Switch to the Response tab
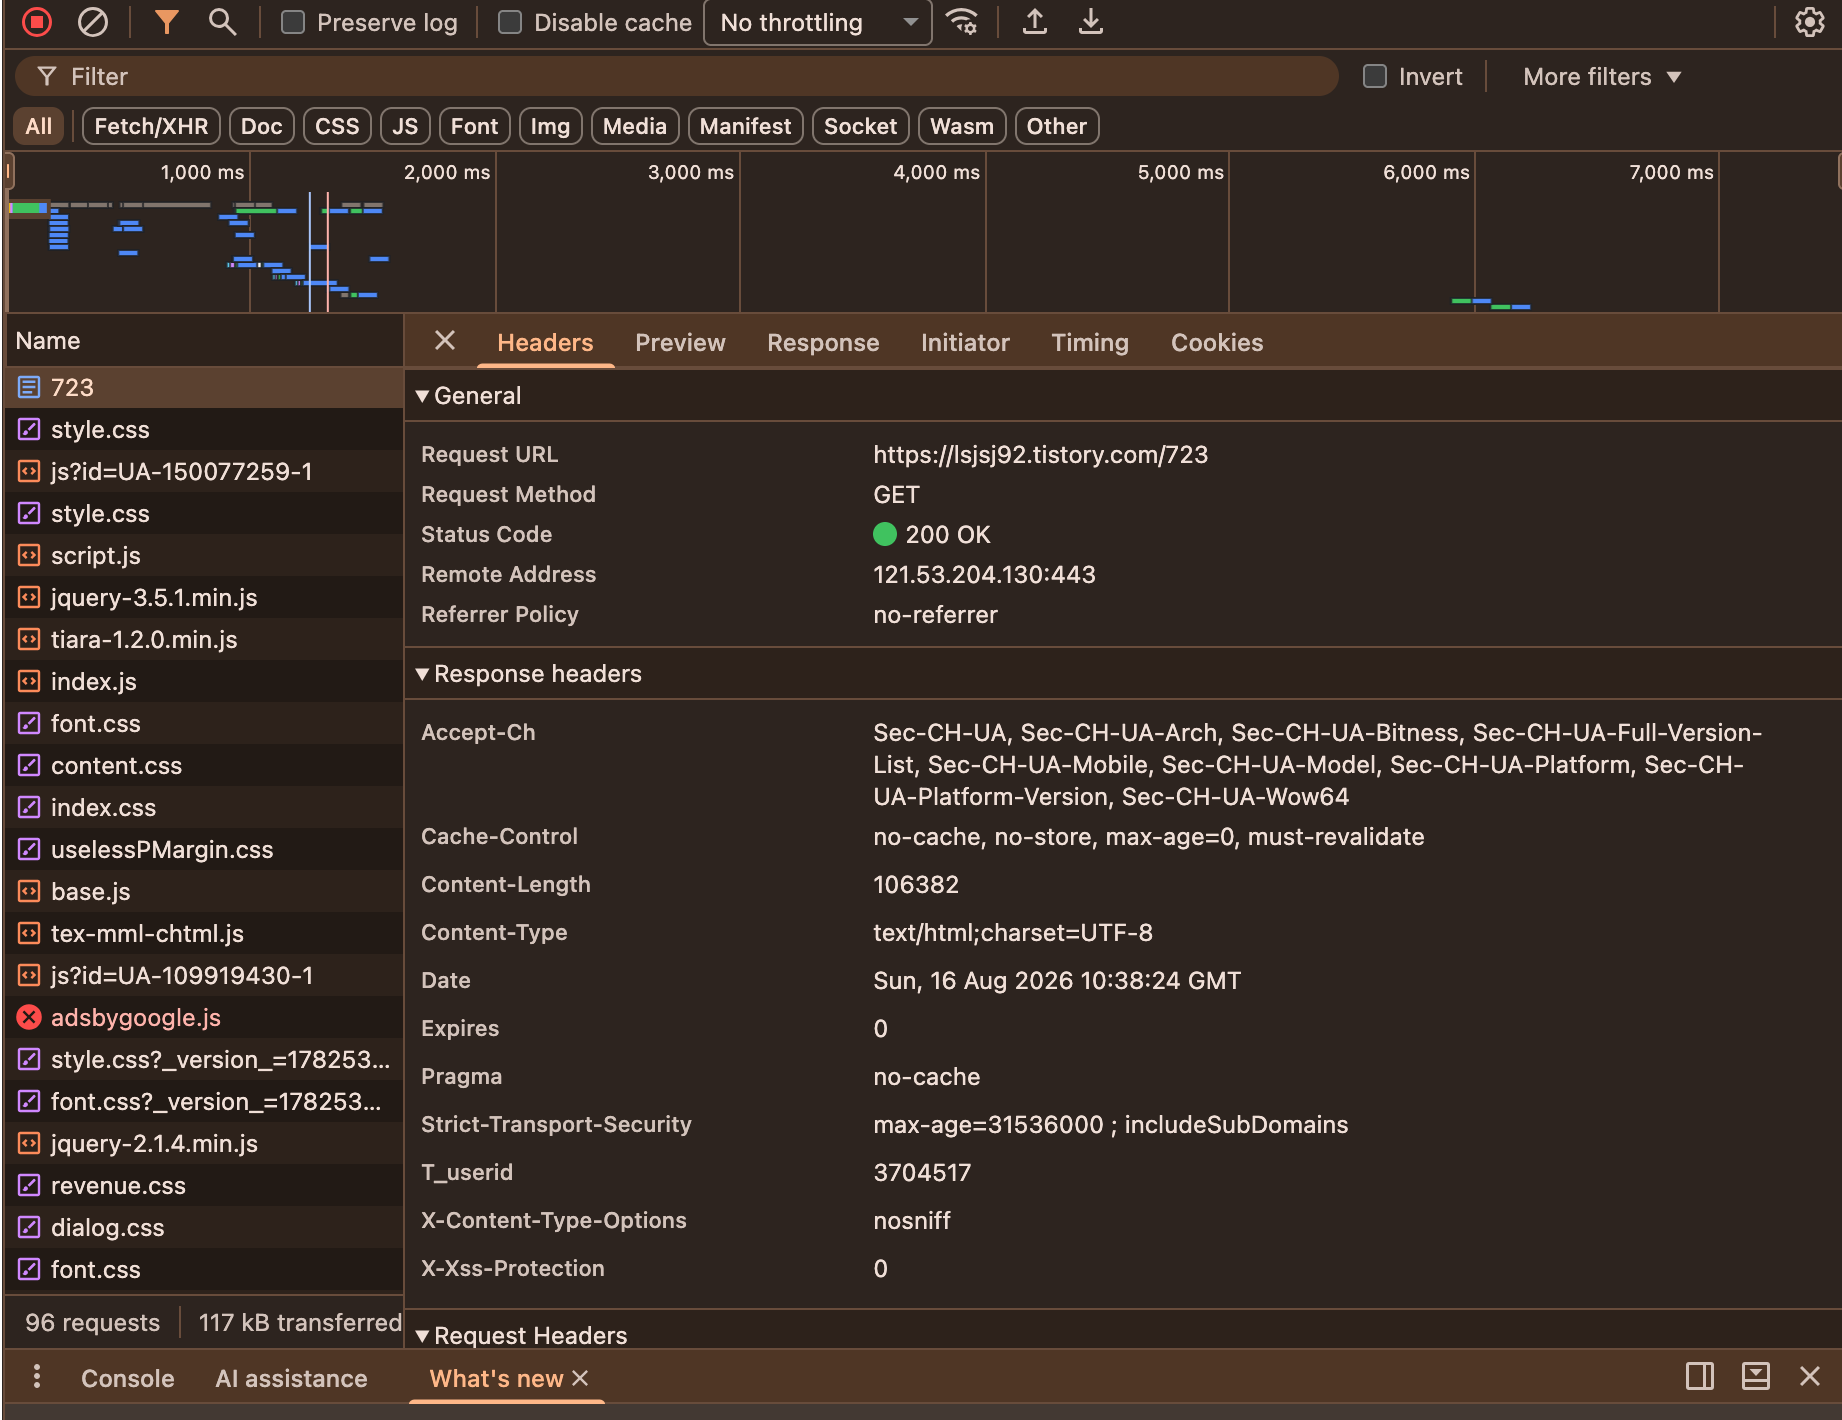Viewport: 1842px width, 1420px height. click(823, 342)
